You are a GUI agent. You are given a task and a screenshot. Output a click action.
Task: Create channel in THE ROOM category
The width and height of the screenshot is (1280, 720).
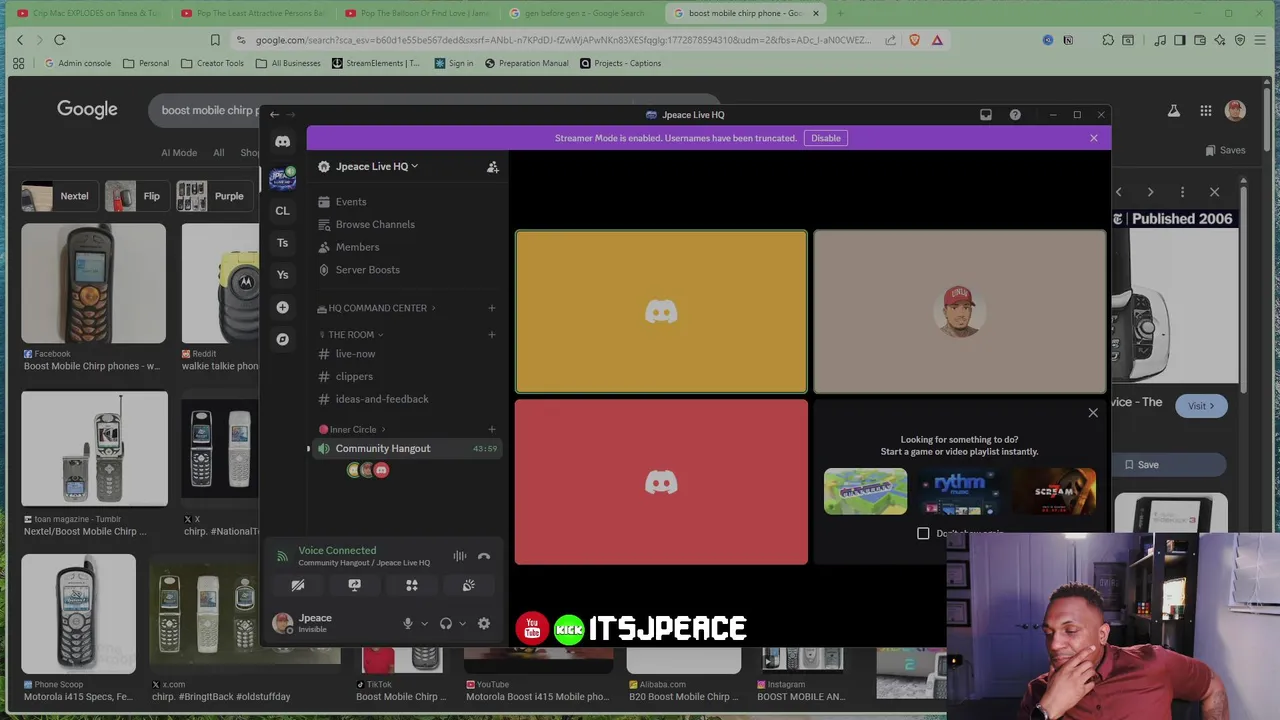tap(491, 335)
